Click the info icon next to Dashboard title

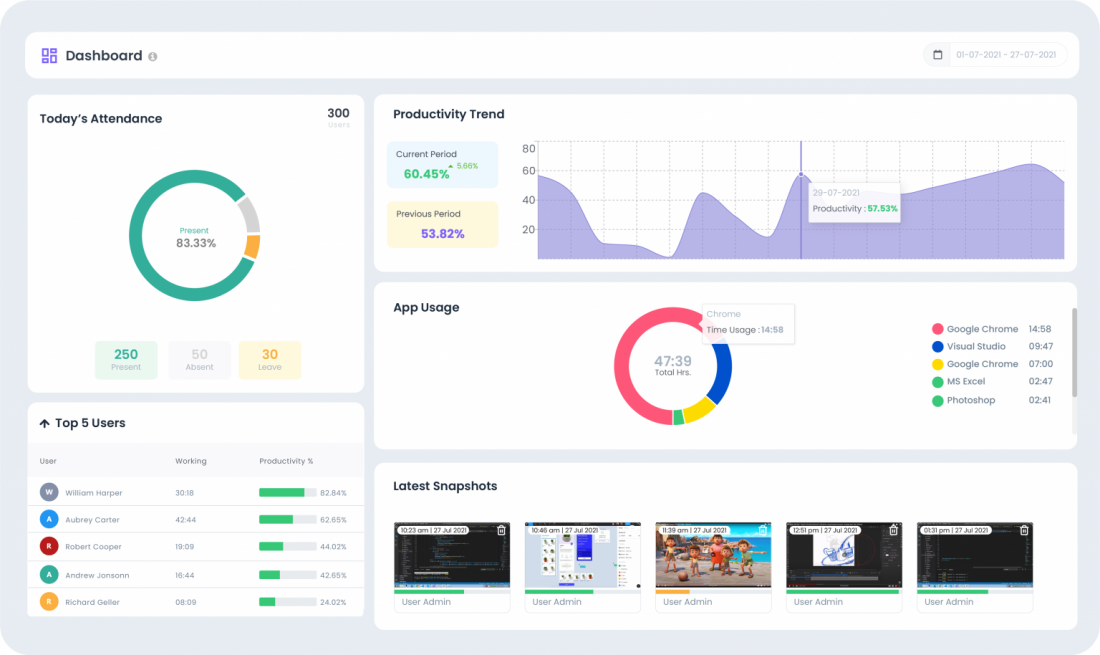click(150, 55)
